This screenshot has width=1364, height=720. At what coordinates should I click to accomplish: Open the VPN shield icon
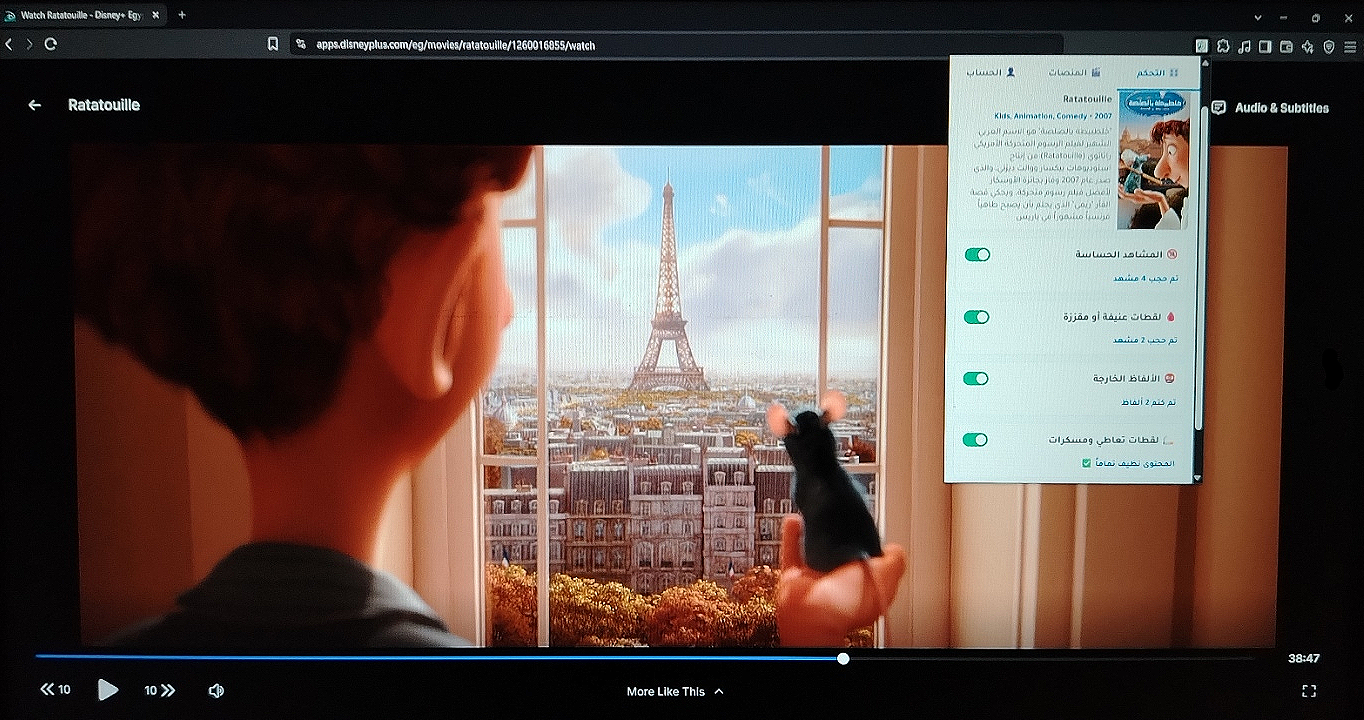[x=1329, y=46]
